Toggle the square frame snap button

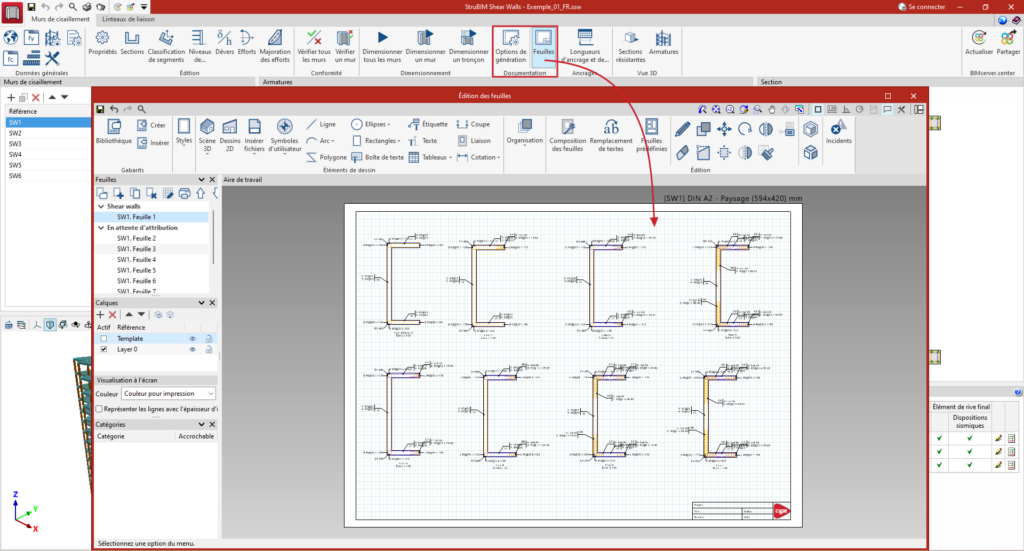tap(818, 110)
